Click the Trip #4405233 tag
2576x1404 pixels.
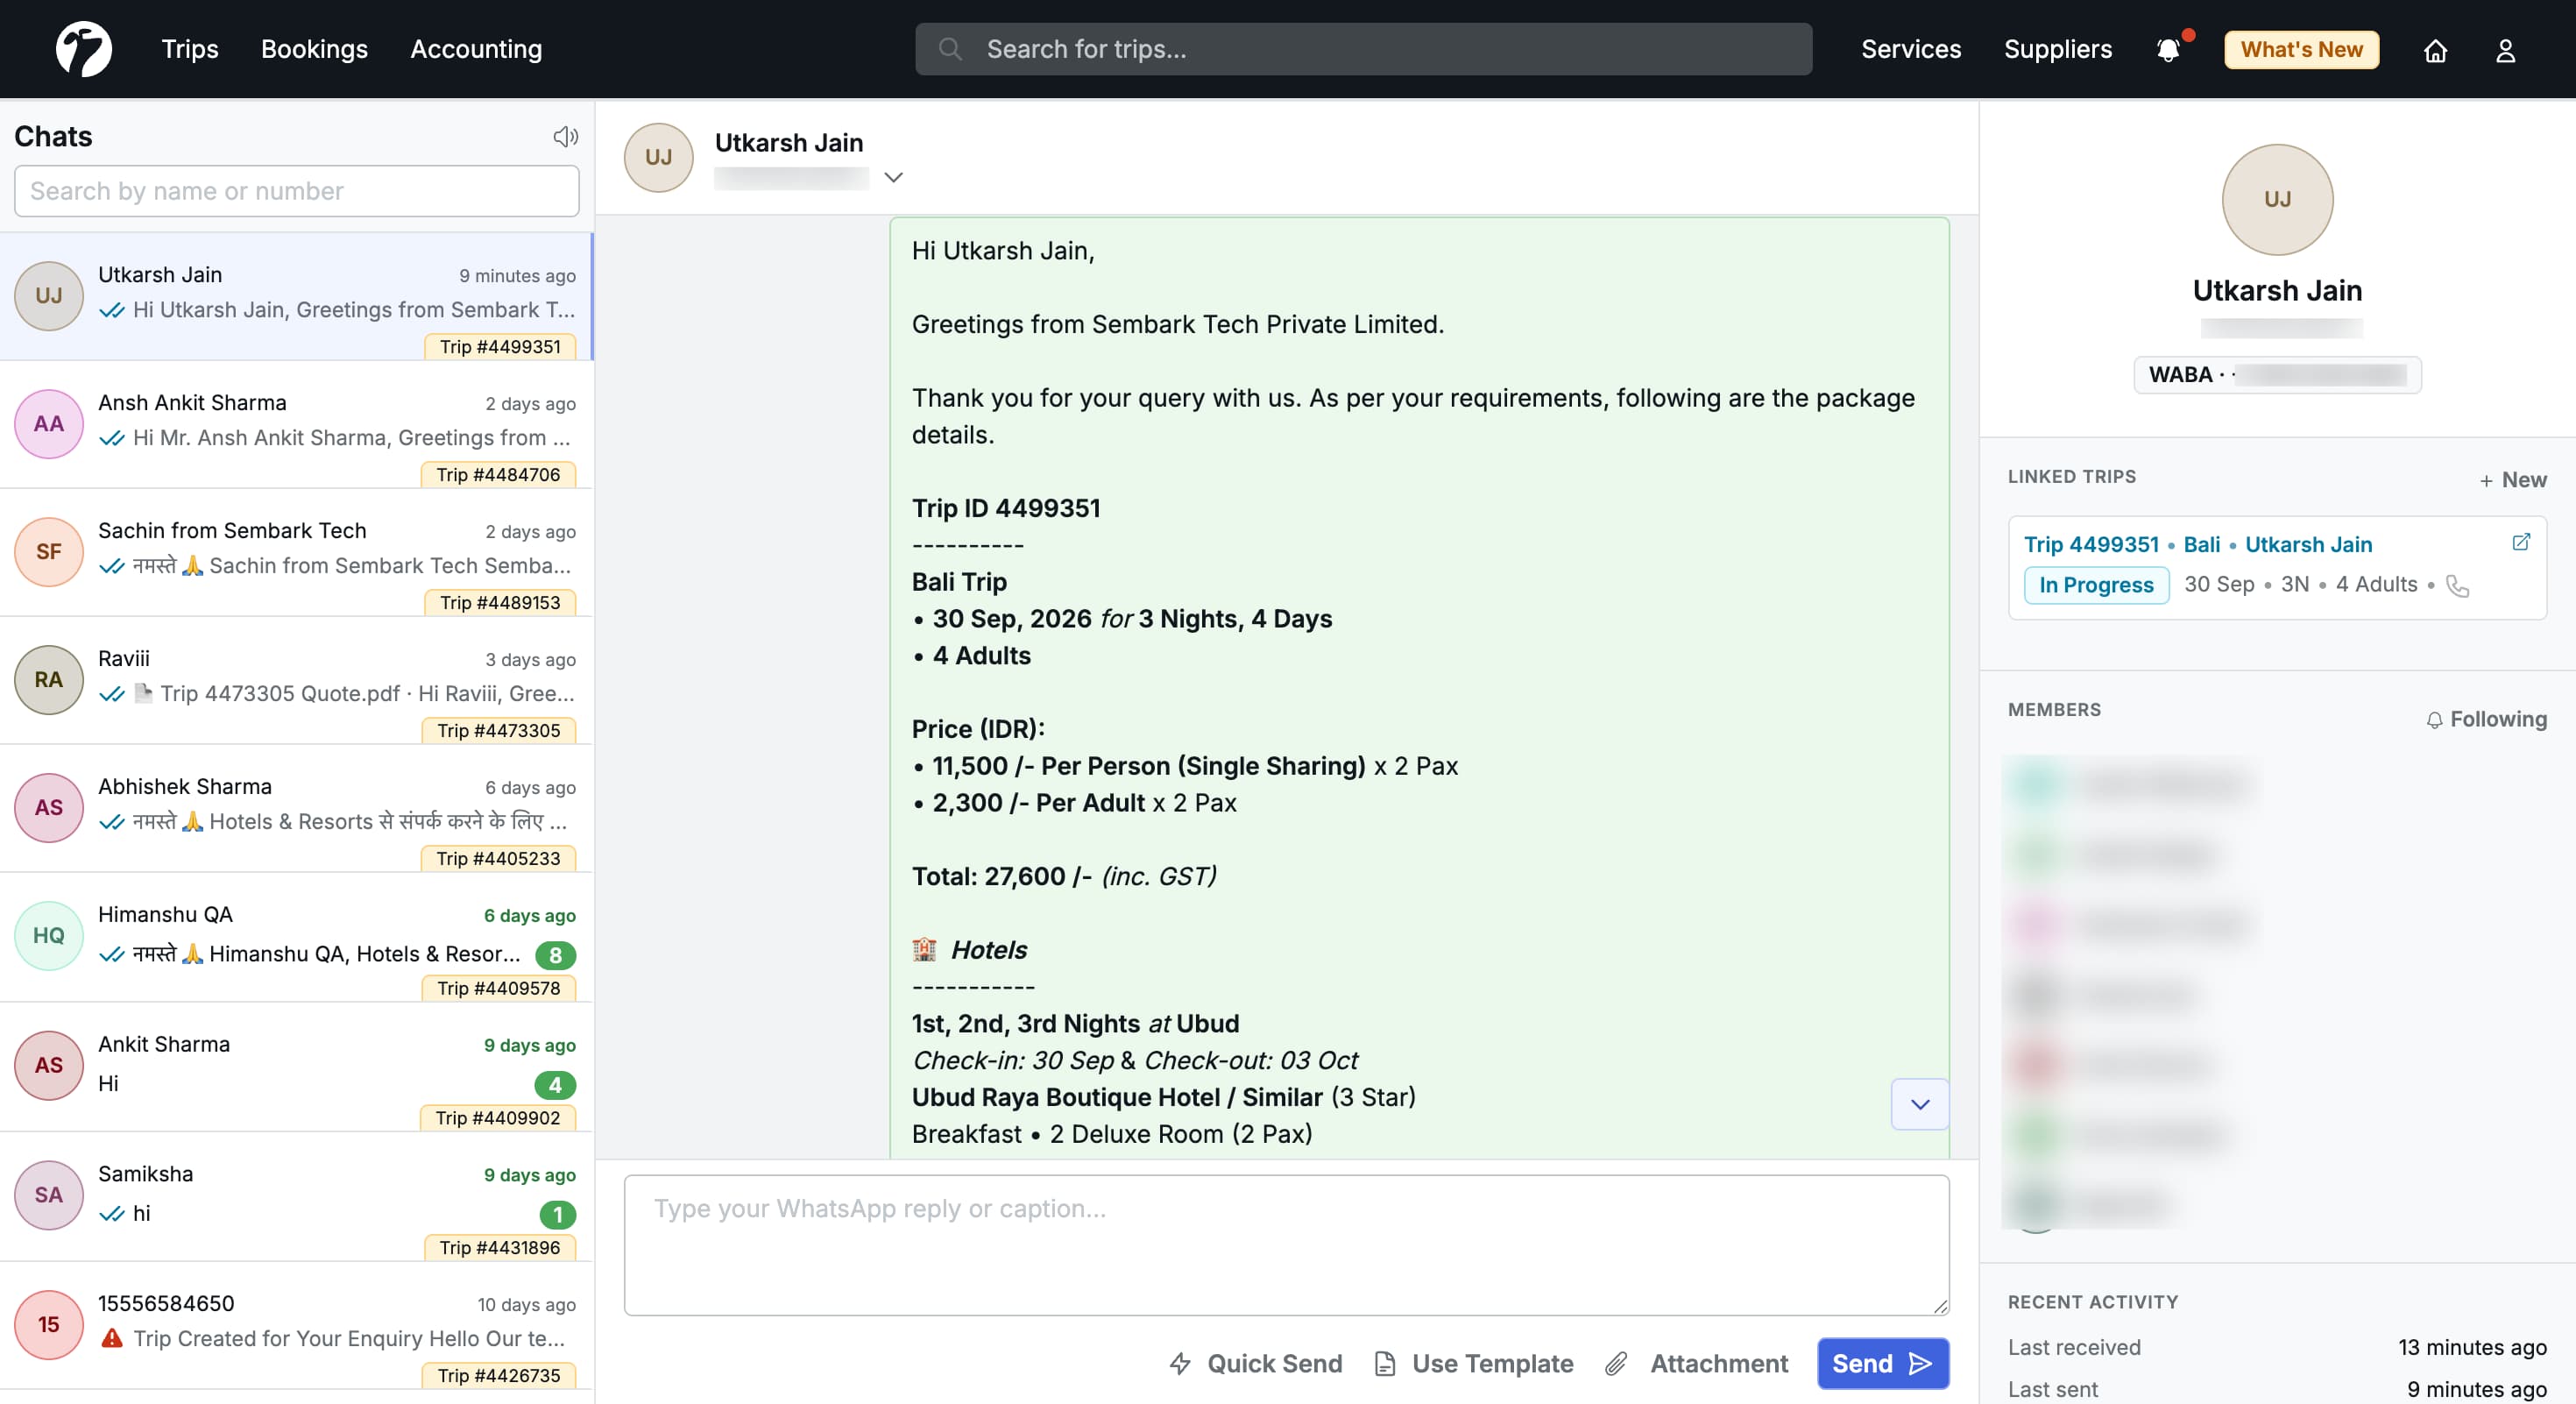click(x=498, y=859)
